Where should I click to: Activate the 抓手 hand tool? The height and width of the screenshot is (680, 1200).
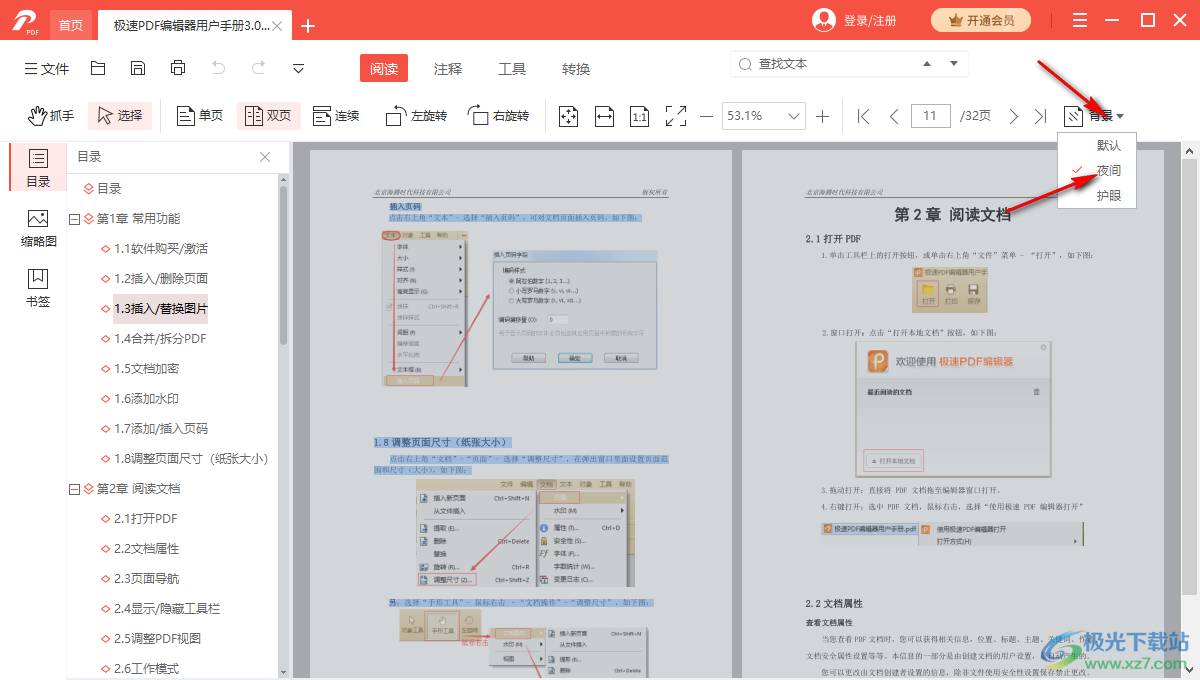(x=51, y=116)
